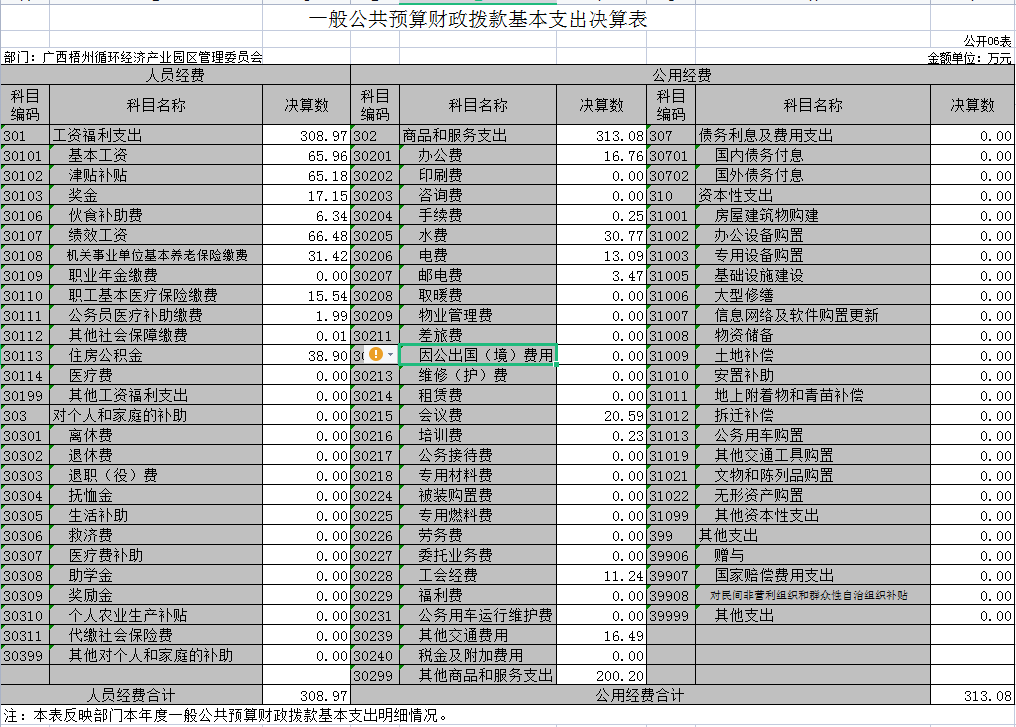Click the 公开06表 label
This screenshot has width=1016, height=727.
click(987, 41)
